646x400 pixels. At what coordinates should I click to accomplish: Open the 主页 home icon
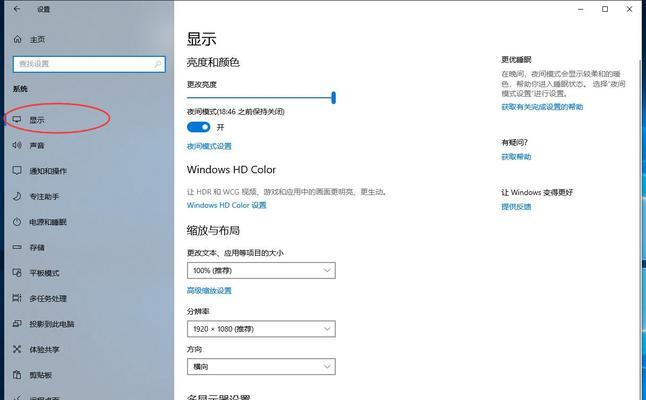pos(17,39)
